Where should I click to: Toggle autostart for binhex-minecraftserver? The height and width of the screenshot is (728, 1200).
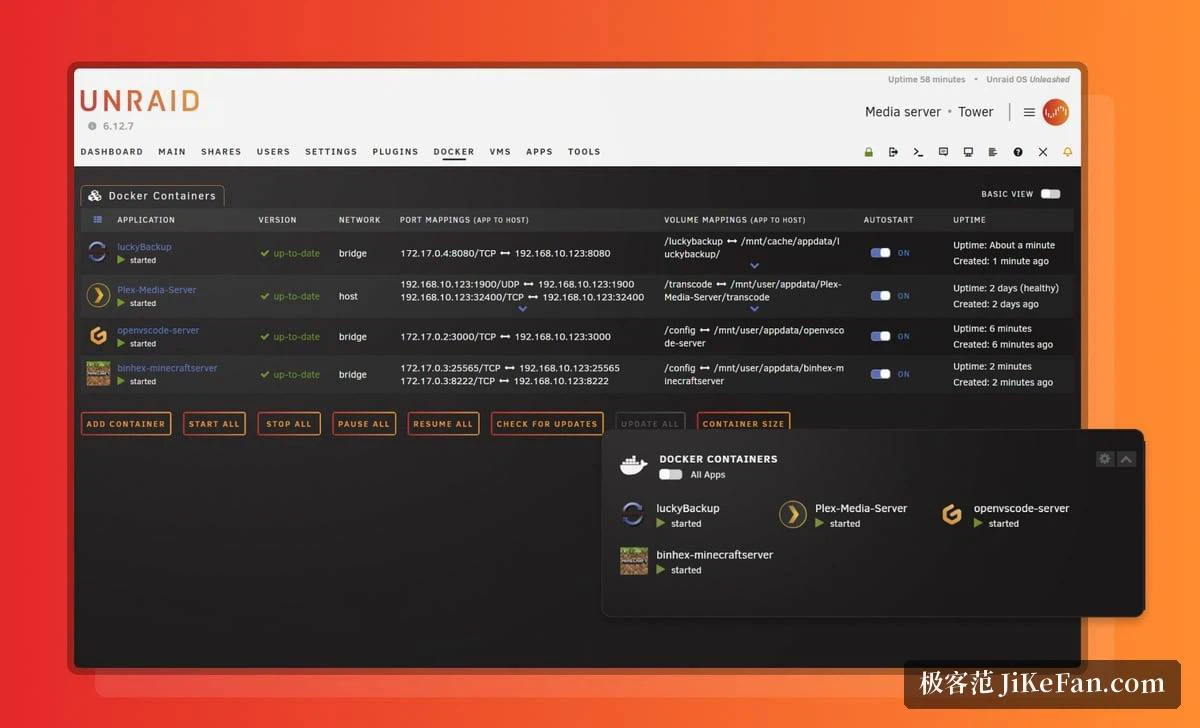pos(880,374)
